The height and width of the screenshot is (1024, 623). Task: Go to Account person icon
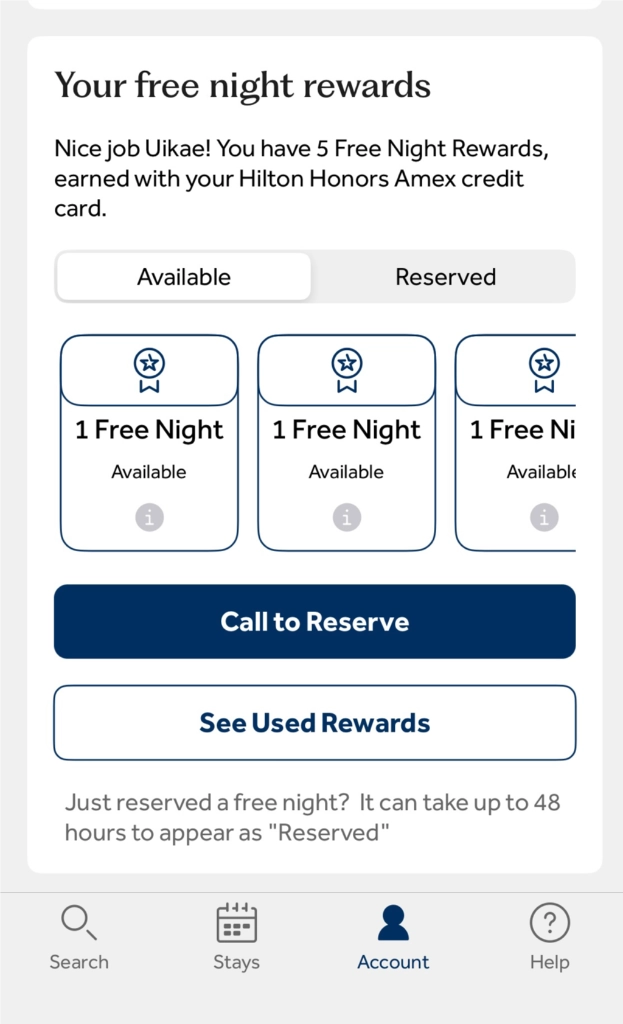click(393, 922)
